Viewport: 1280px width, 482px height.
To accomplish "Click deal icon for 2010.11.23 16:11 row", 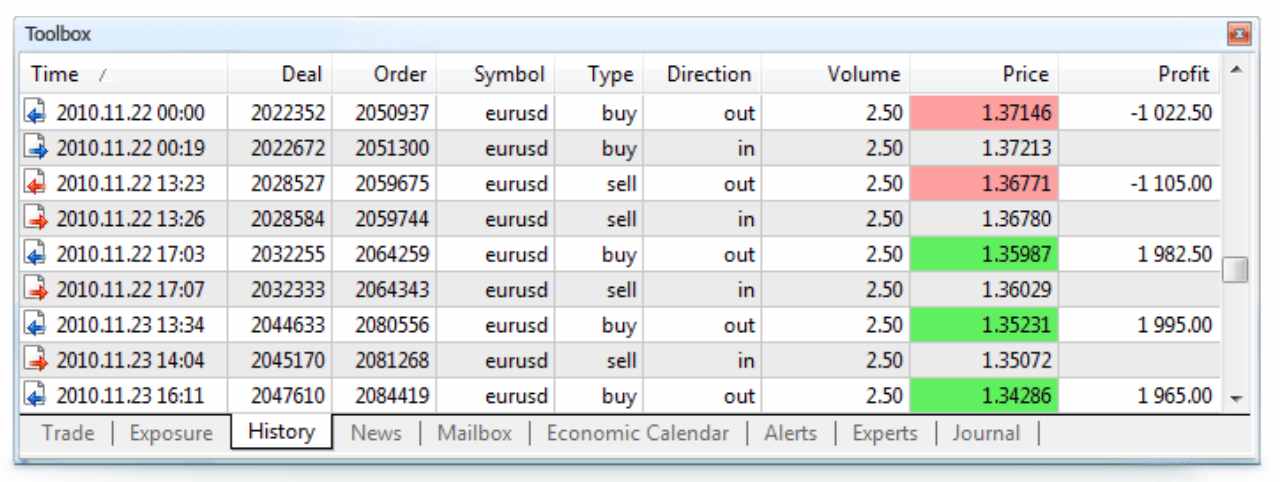I will click(x=33, y=396).
